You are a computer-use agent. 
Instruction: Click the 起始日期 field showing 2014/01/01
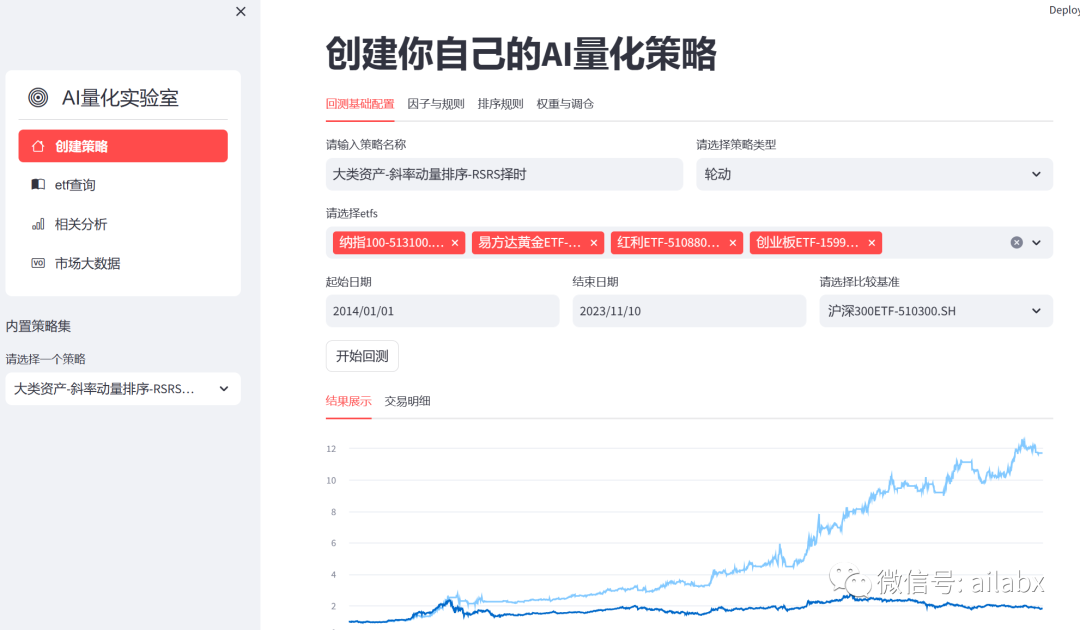pos(442,310)
